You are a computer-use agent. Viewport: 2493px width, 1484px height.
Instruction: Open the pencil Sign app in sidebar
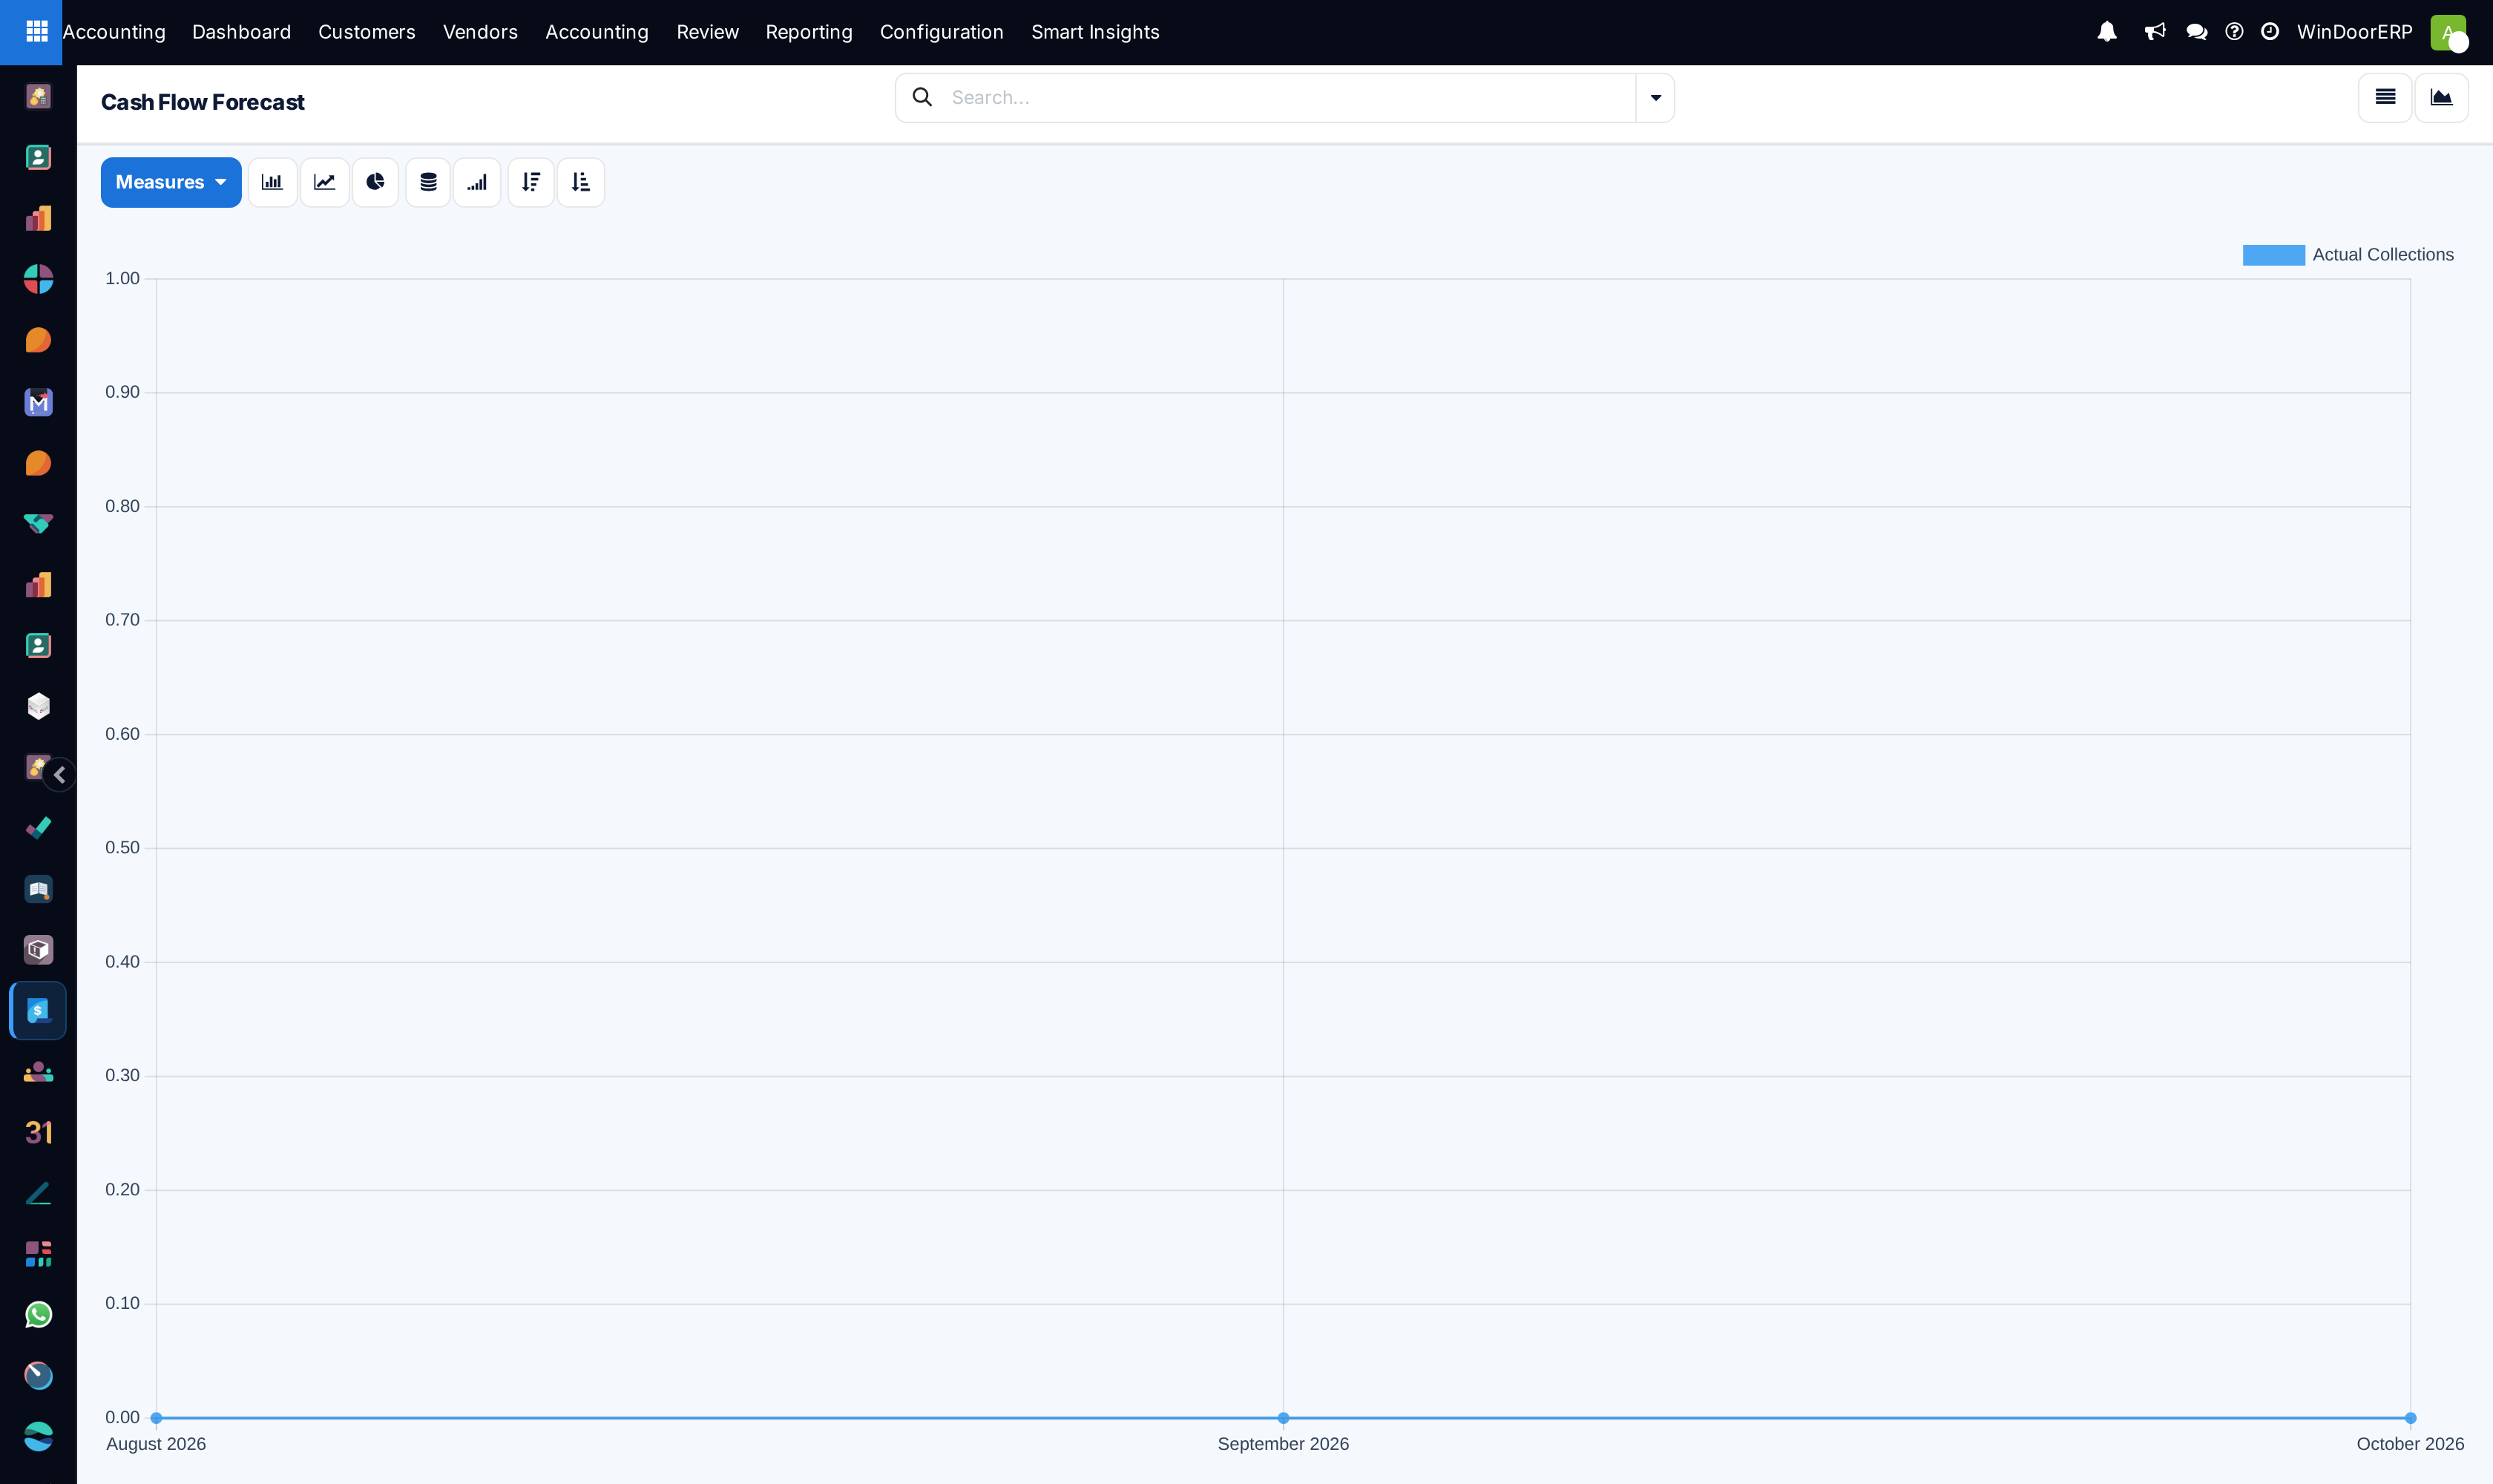38,1194
